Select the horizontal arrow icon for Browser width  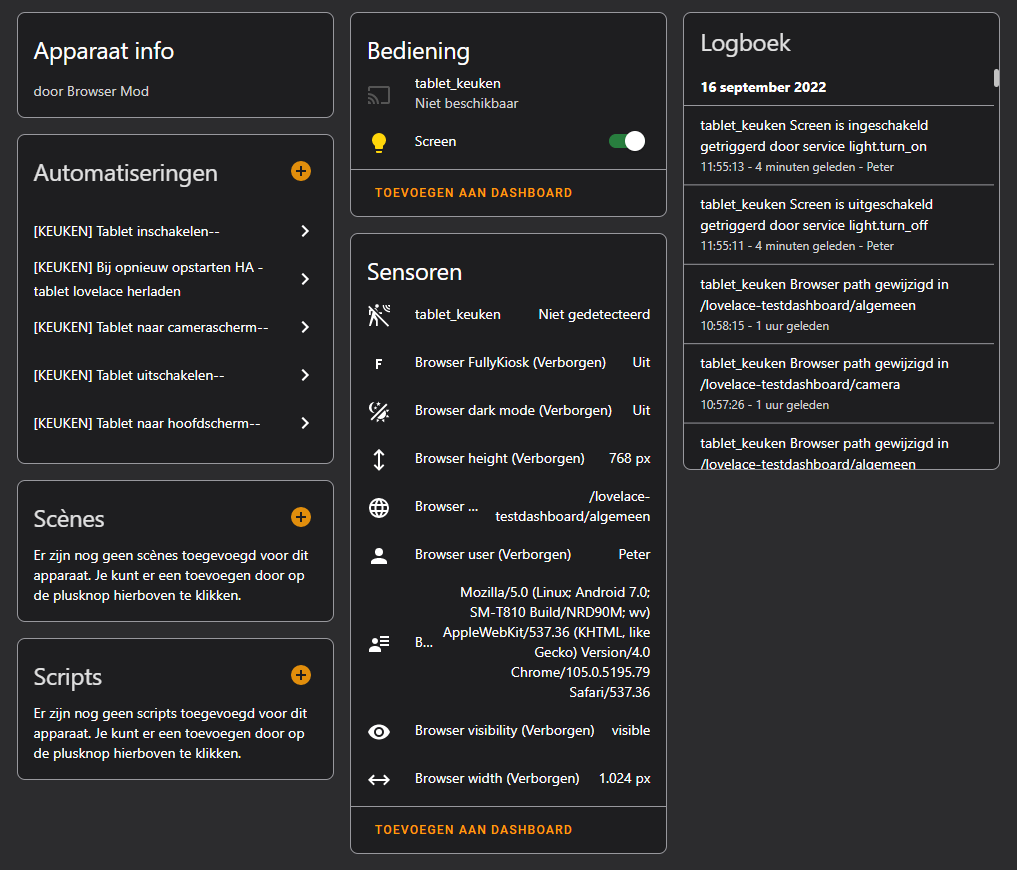(x=379, y=778)
